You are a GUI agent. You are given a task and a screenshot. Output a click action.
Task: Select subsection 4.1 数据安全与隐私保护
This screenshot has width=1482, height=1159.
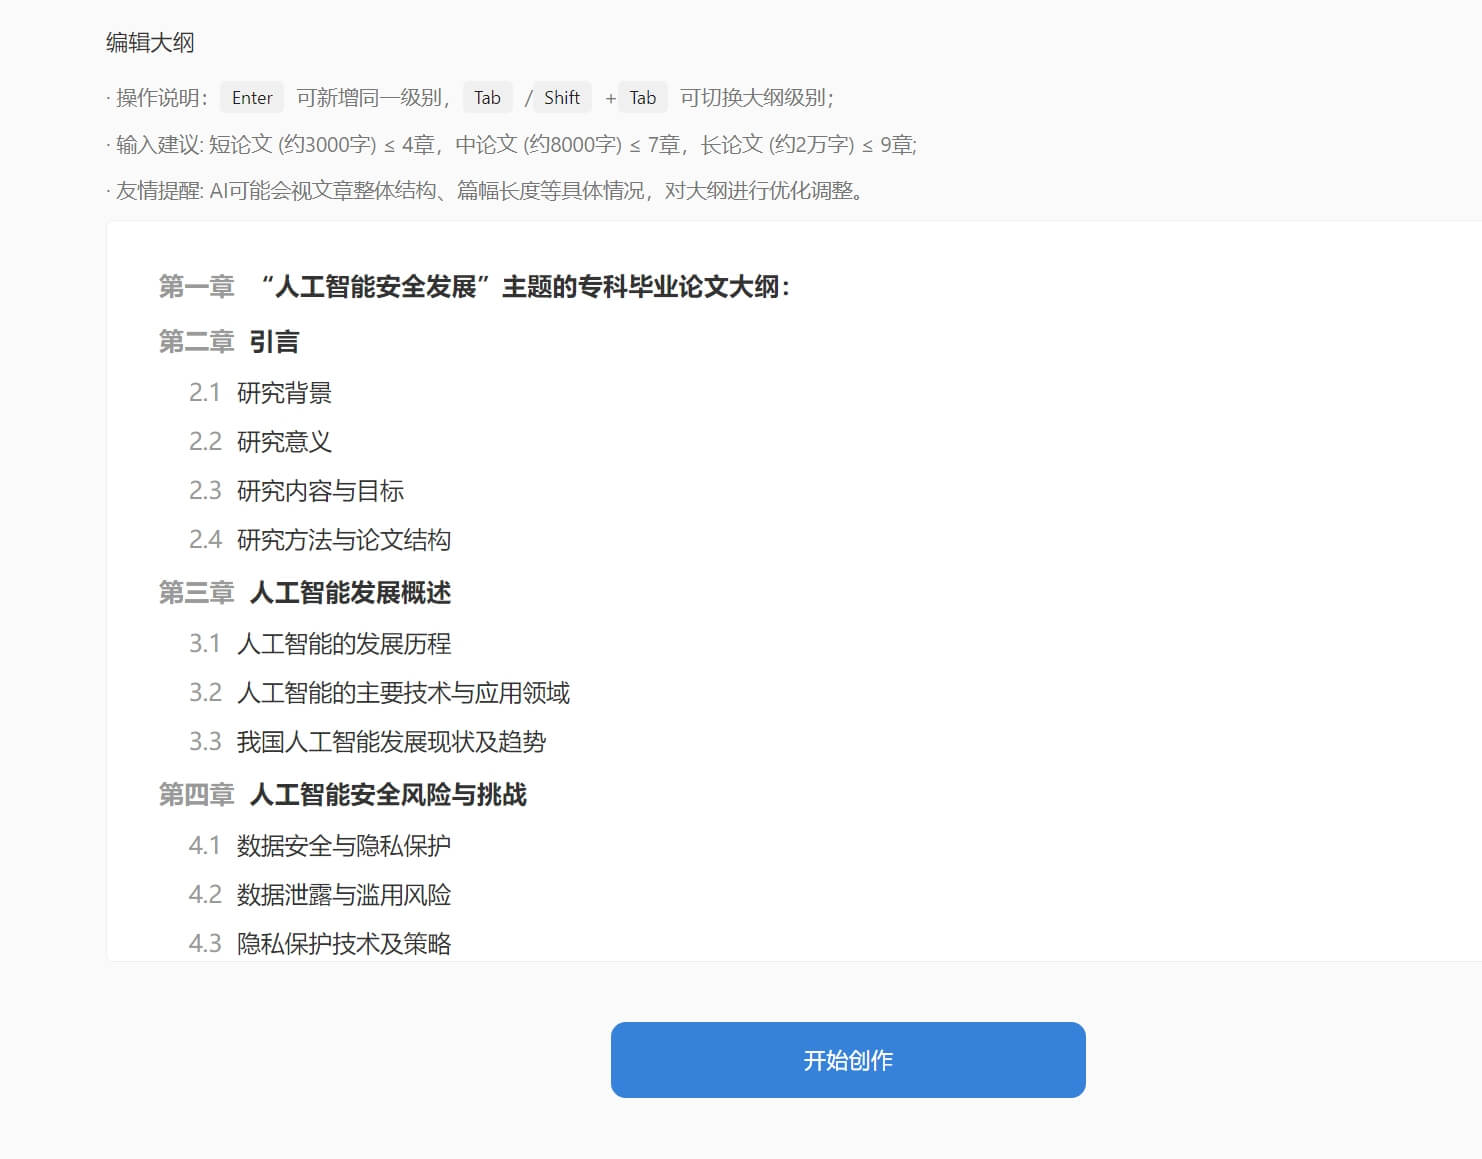pyautogui.click(x=343, y=846)
